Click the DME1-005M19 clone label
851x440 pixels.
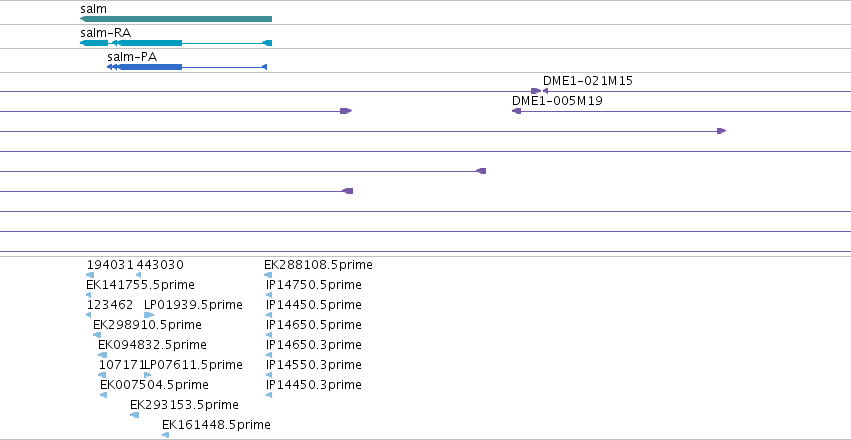557,101
